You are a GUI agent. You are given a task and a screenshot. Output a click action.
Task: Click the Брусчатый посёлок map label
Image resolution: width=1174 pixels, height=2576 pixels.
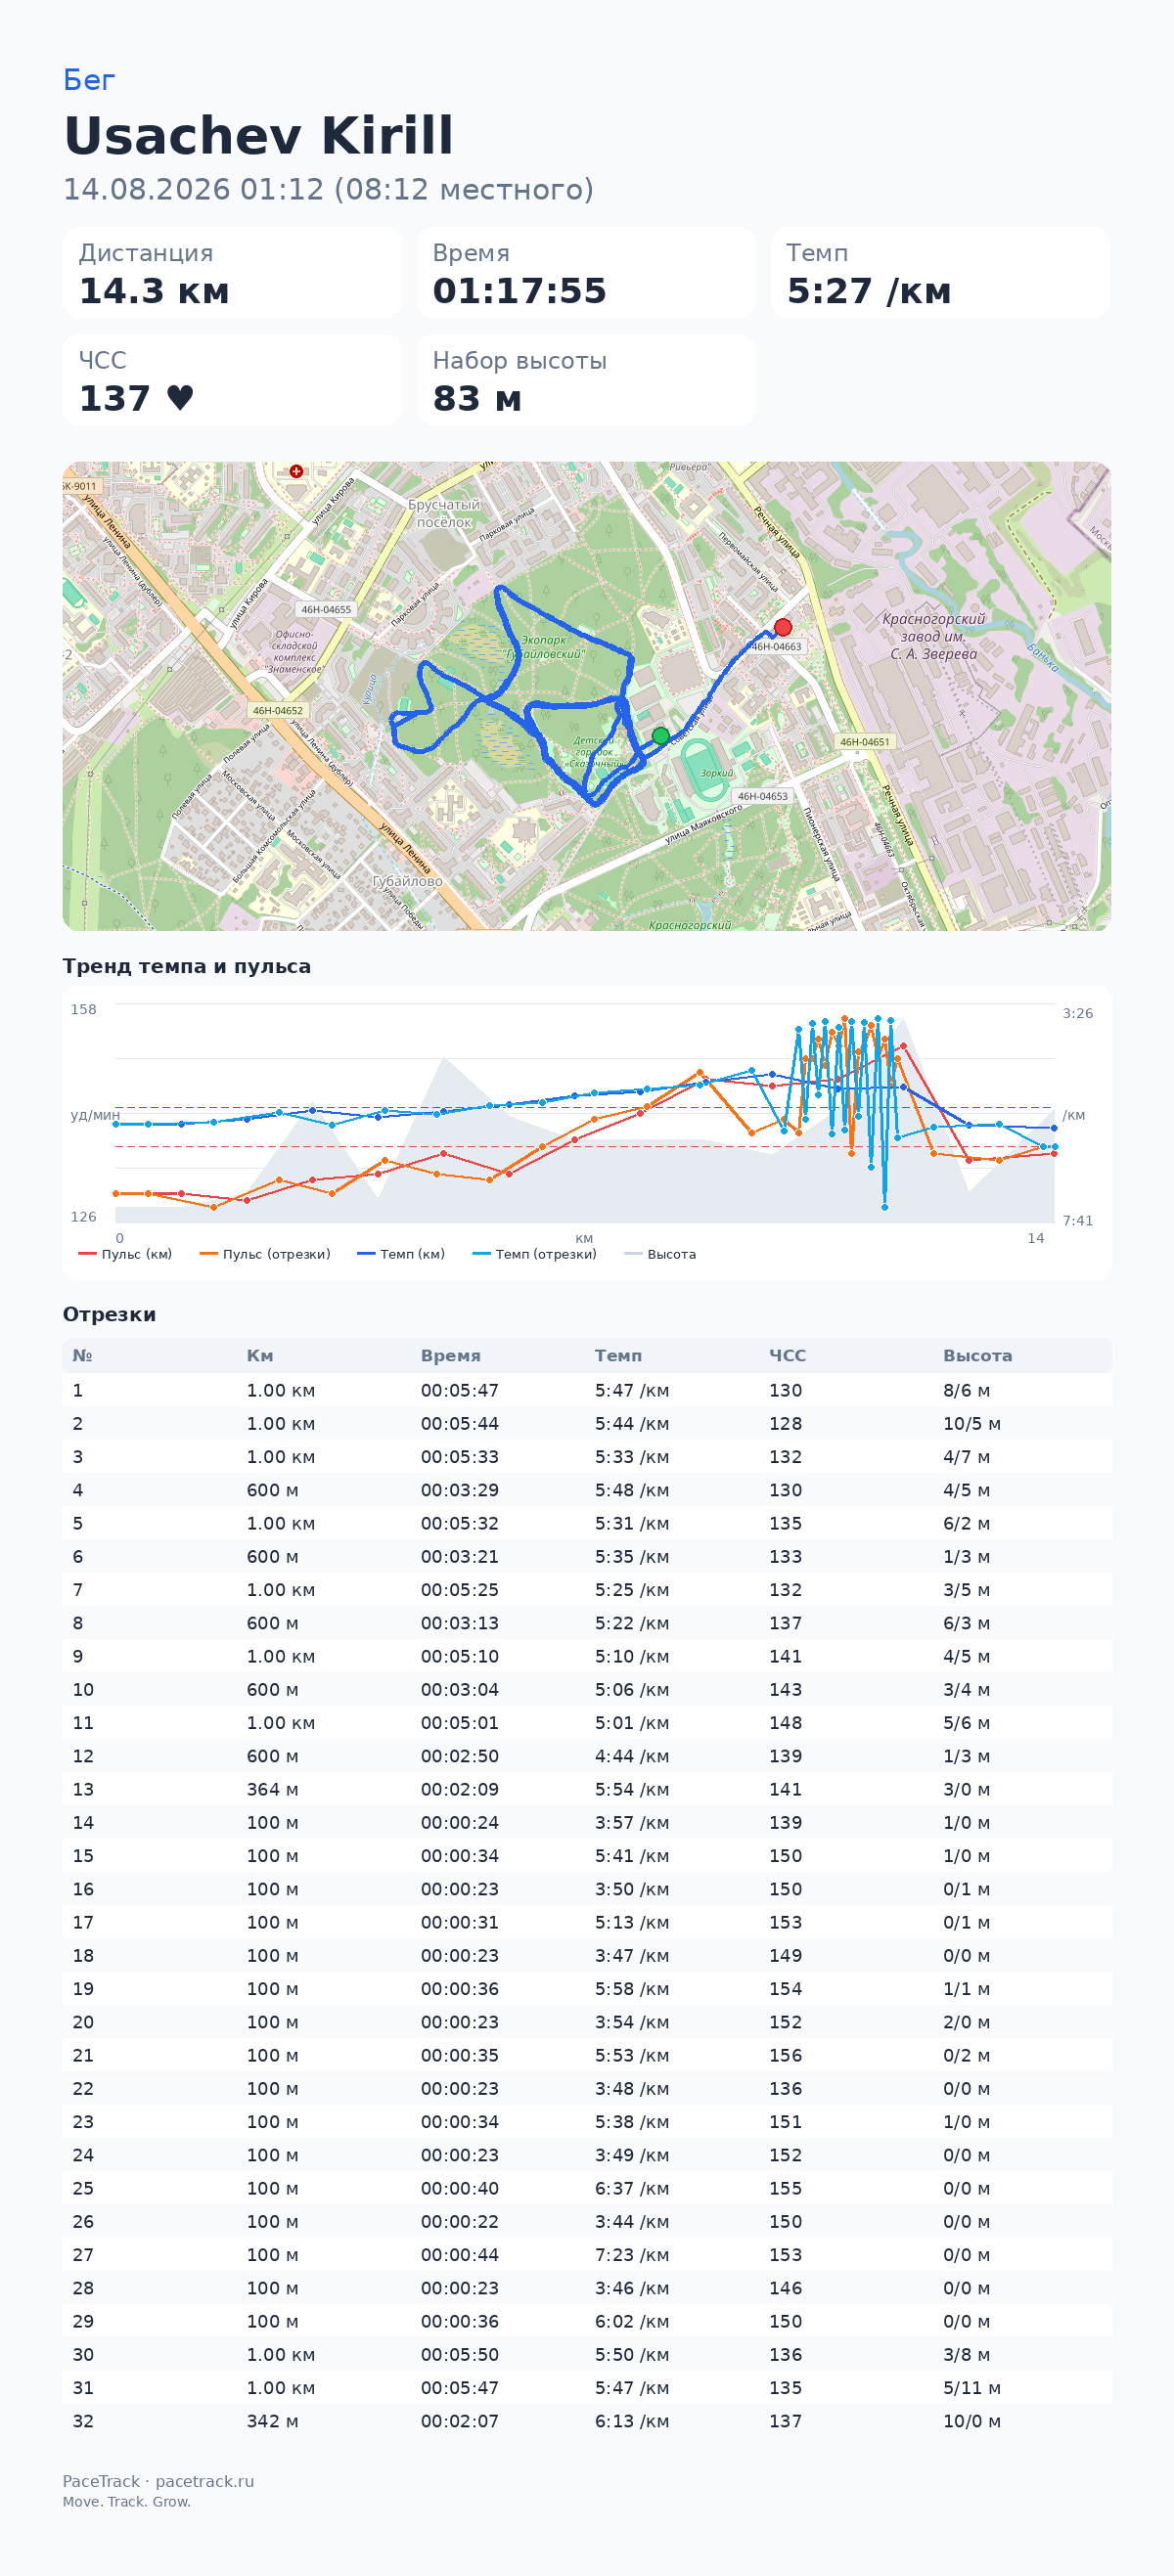(444, 513)
